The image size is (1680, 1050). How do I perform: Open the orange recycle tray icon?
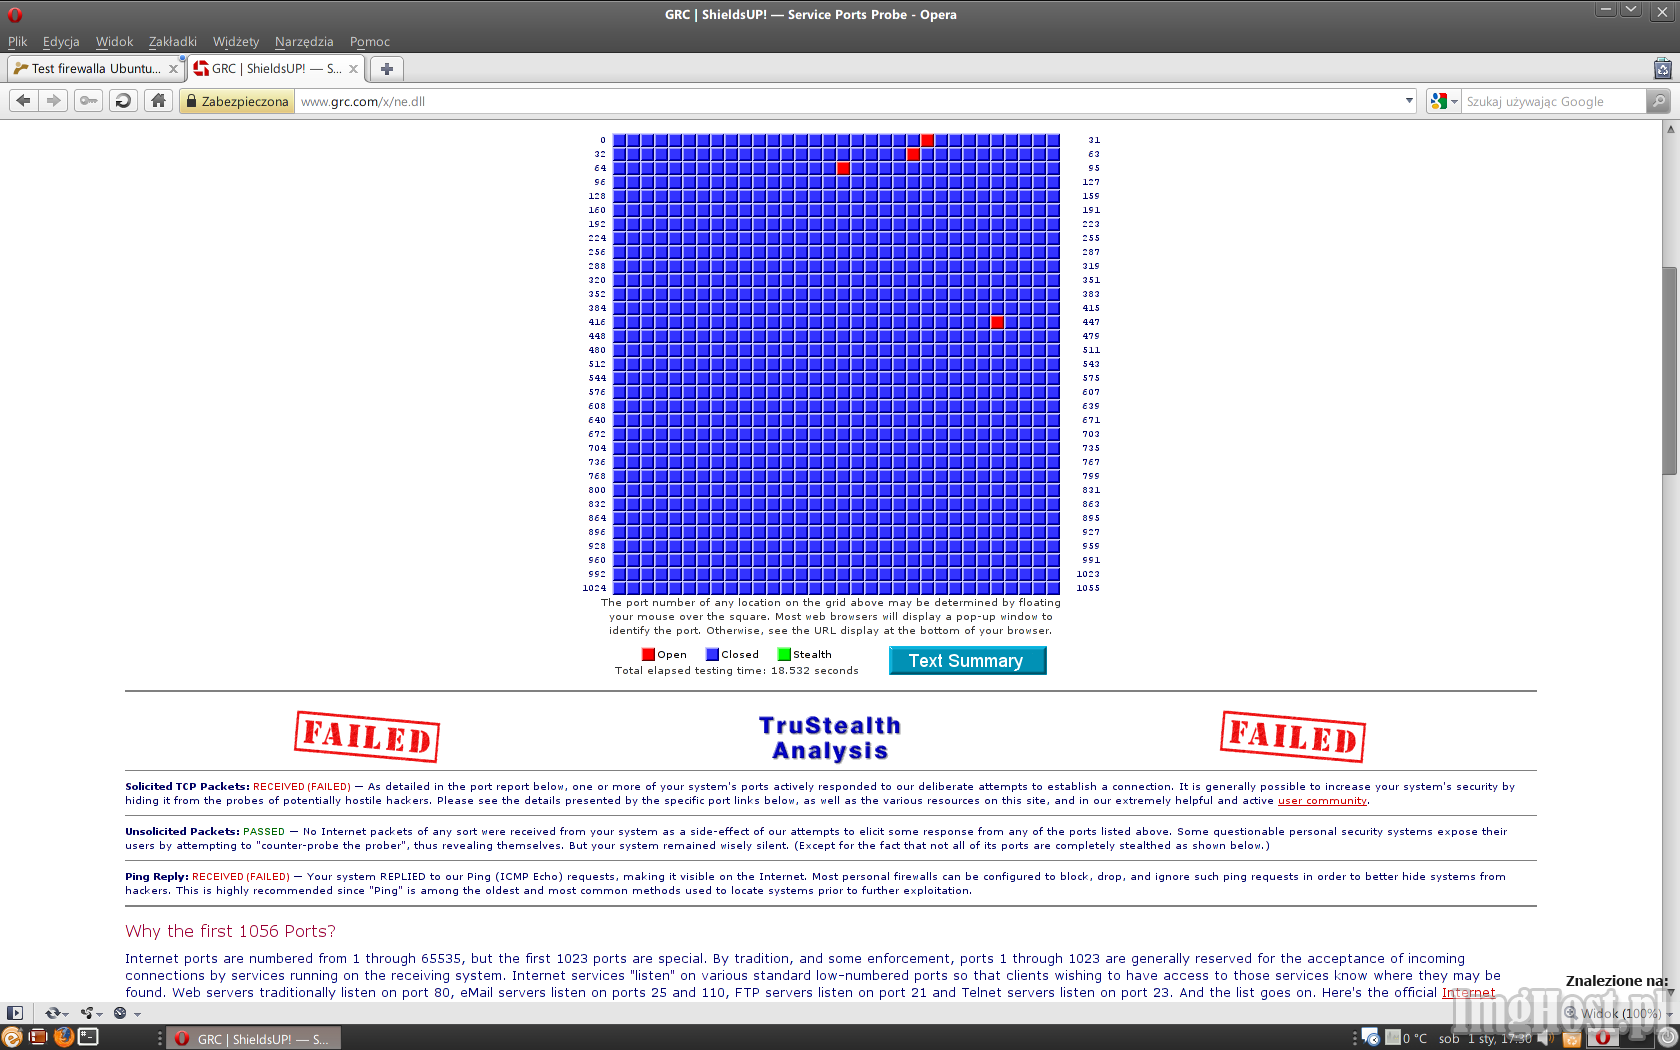(1571, 1039)
